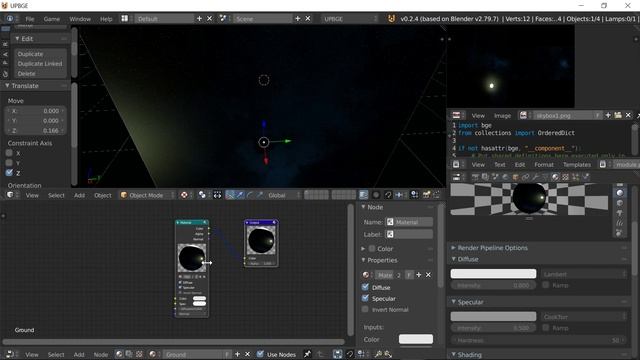The image size is (640, 360).
Task: Uncheck Diffuse in node properties
Action: point(365,287)
